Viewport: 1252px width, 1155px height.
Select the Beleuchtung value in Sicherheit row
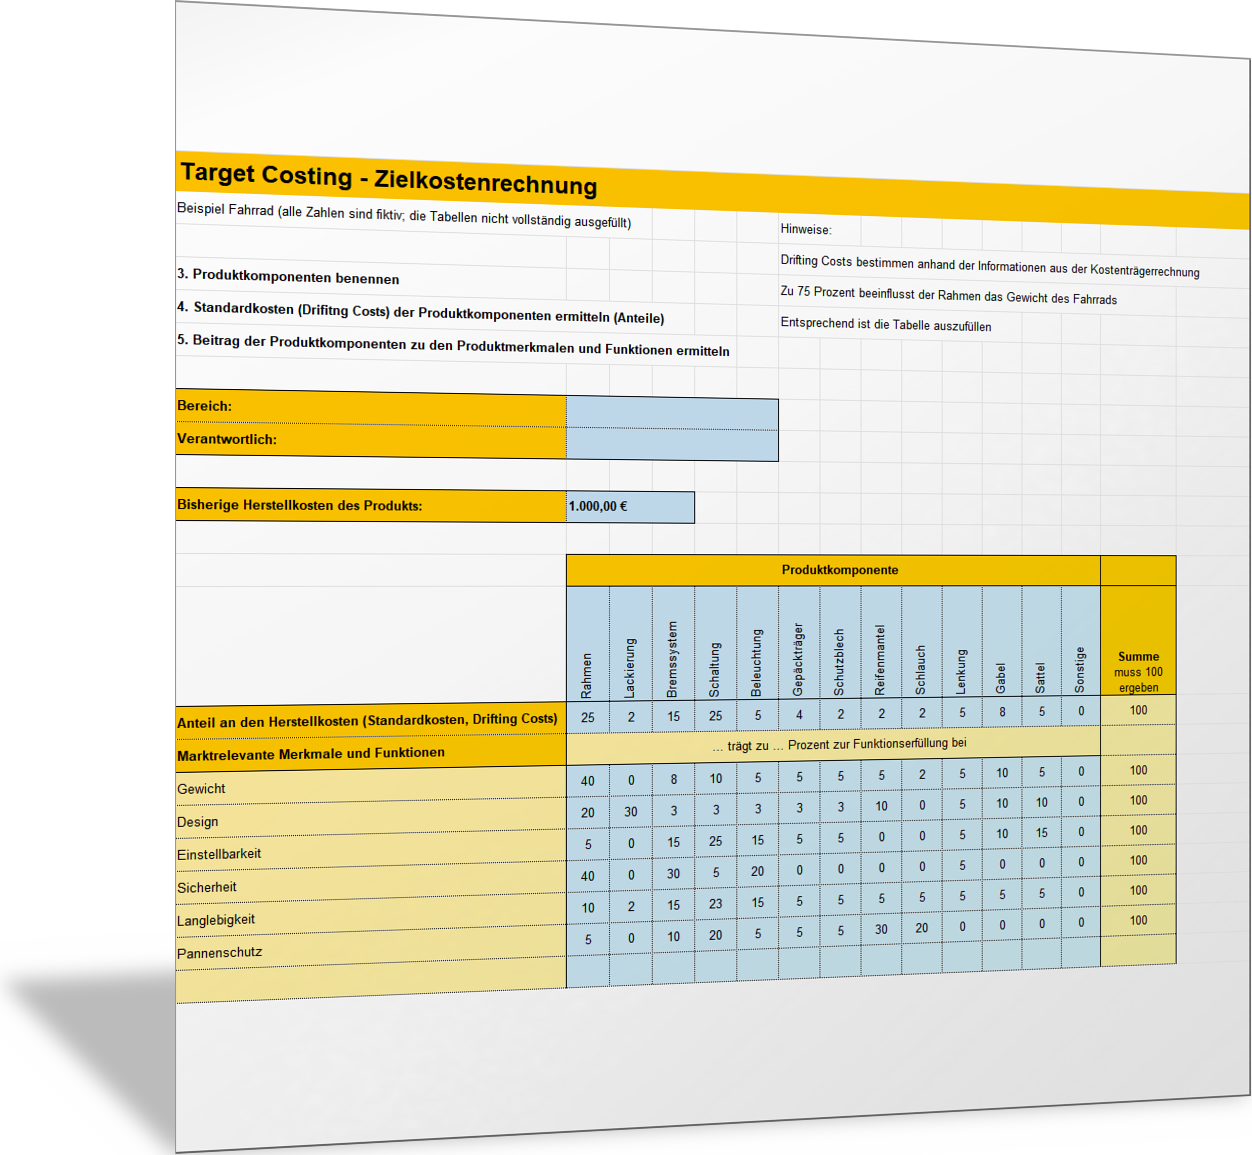point(758,871)
